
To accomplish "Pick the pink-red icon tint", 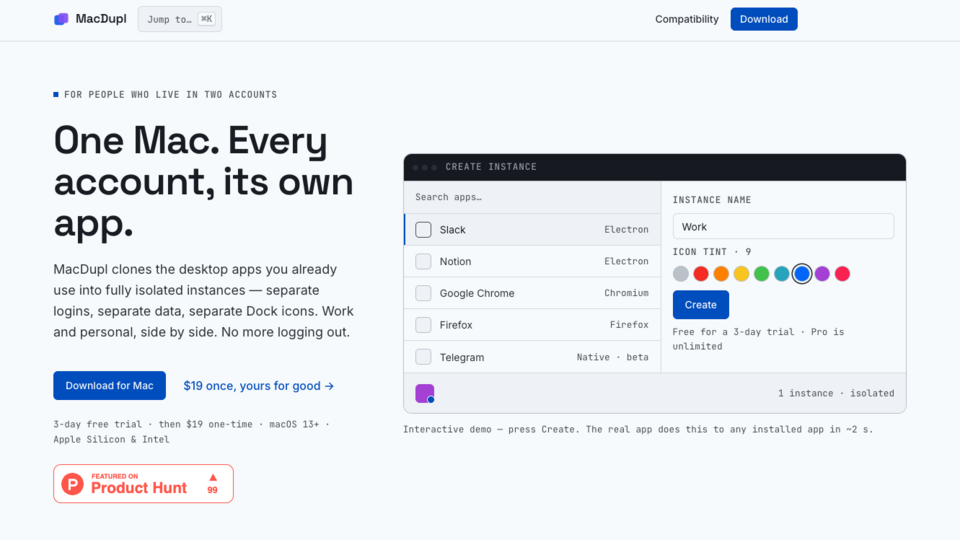I will (842, 274).
